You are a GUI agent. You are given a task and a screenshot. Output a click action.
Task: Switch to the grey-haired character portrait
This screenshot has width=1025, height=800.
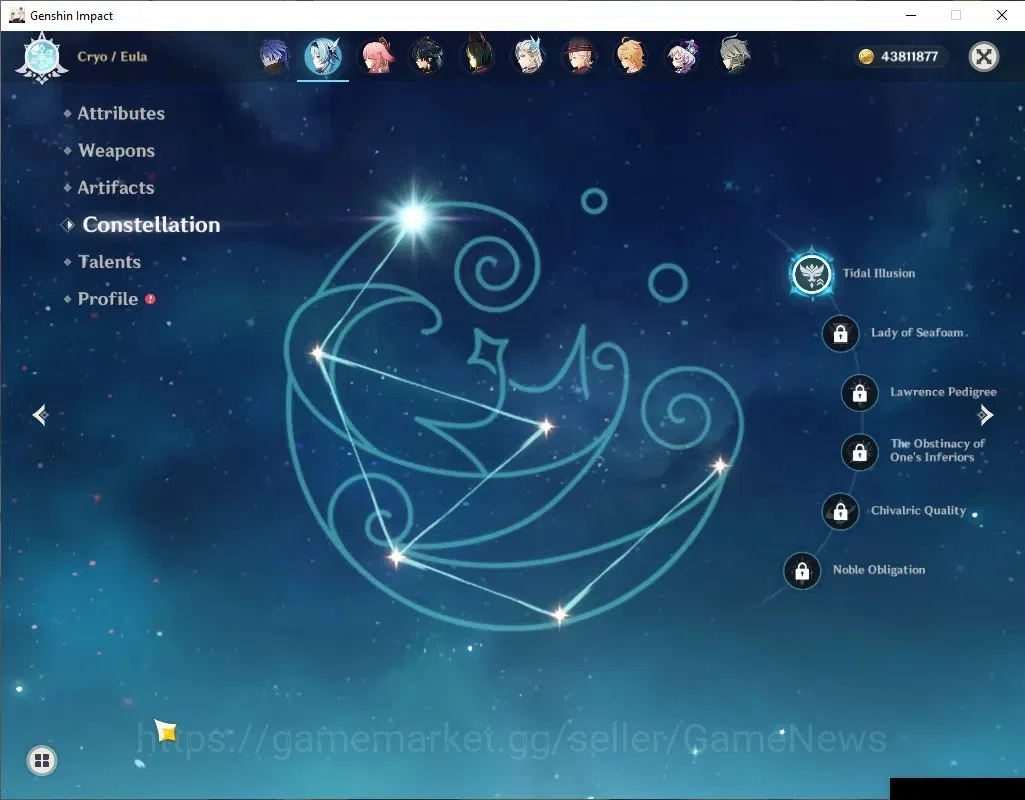[x=733, y=55]
